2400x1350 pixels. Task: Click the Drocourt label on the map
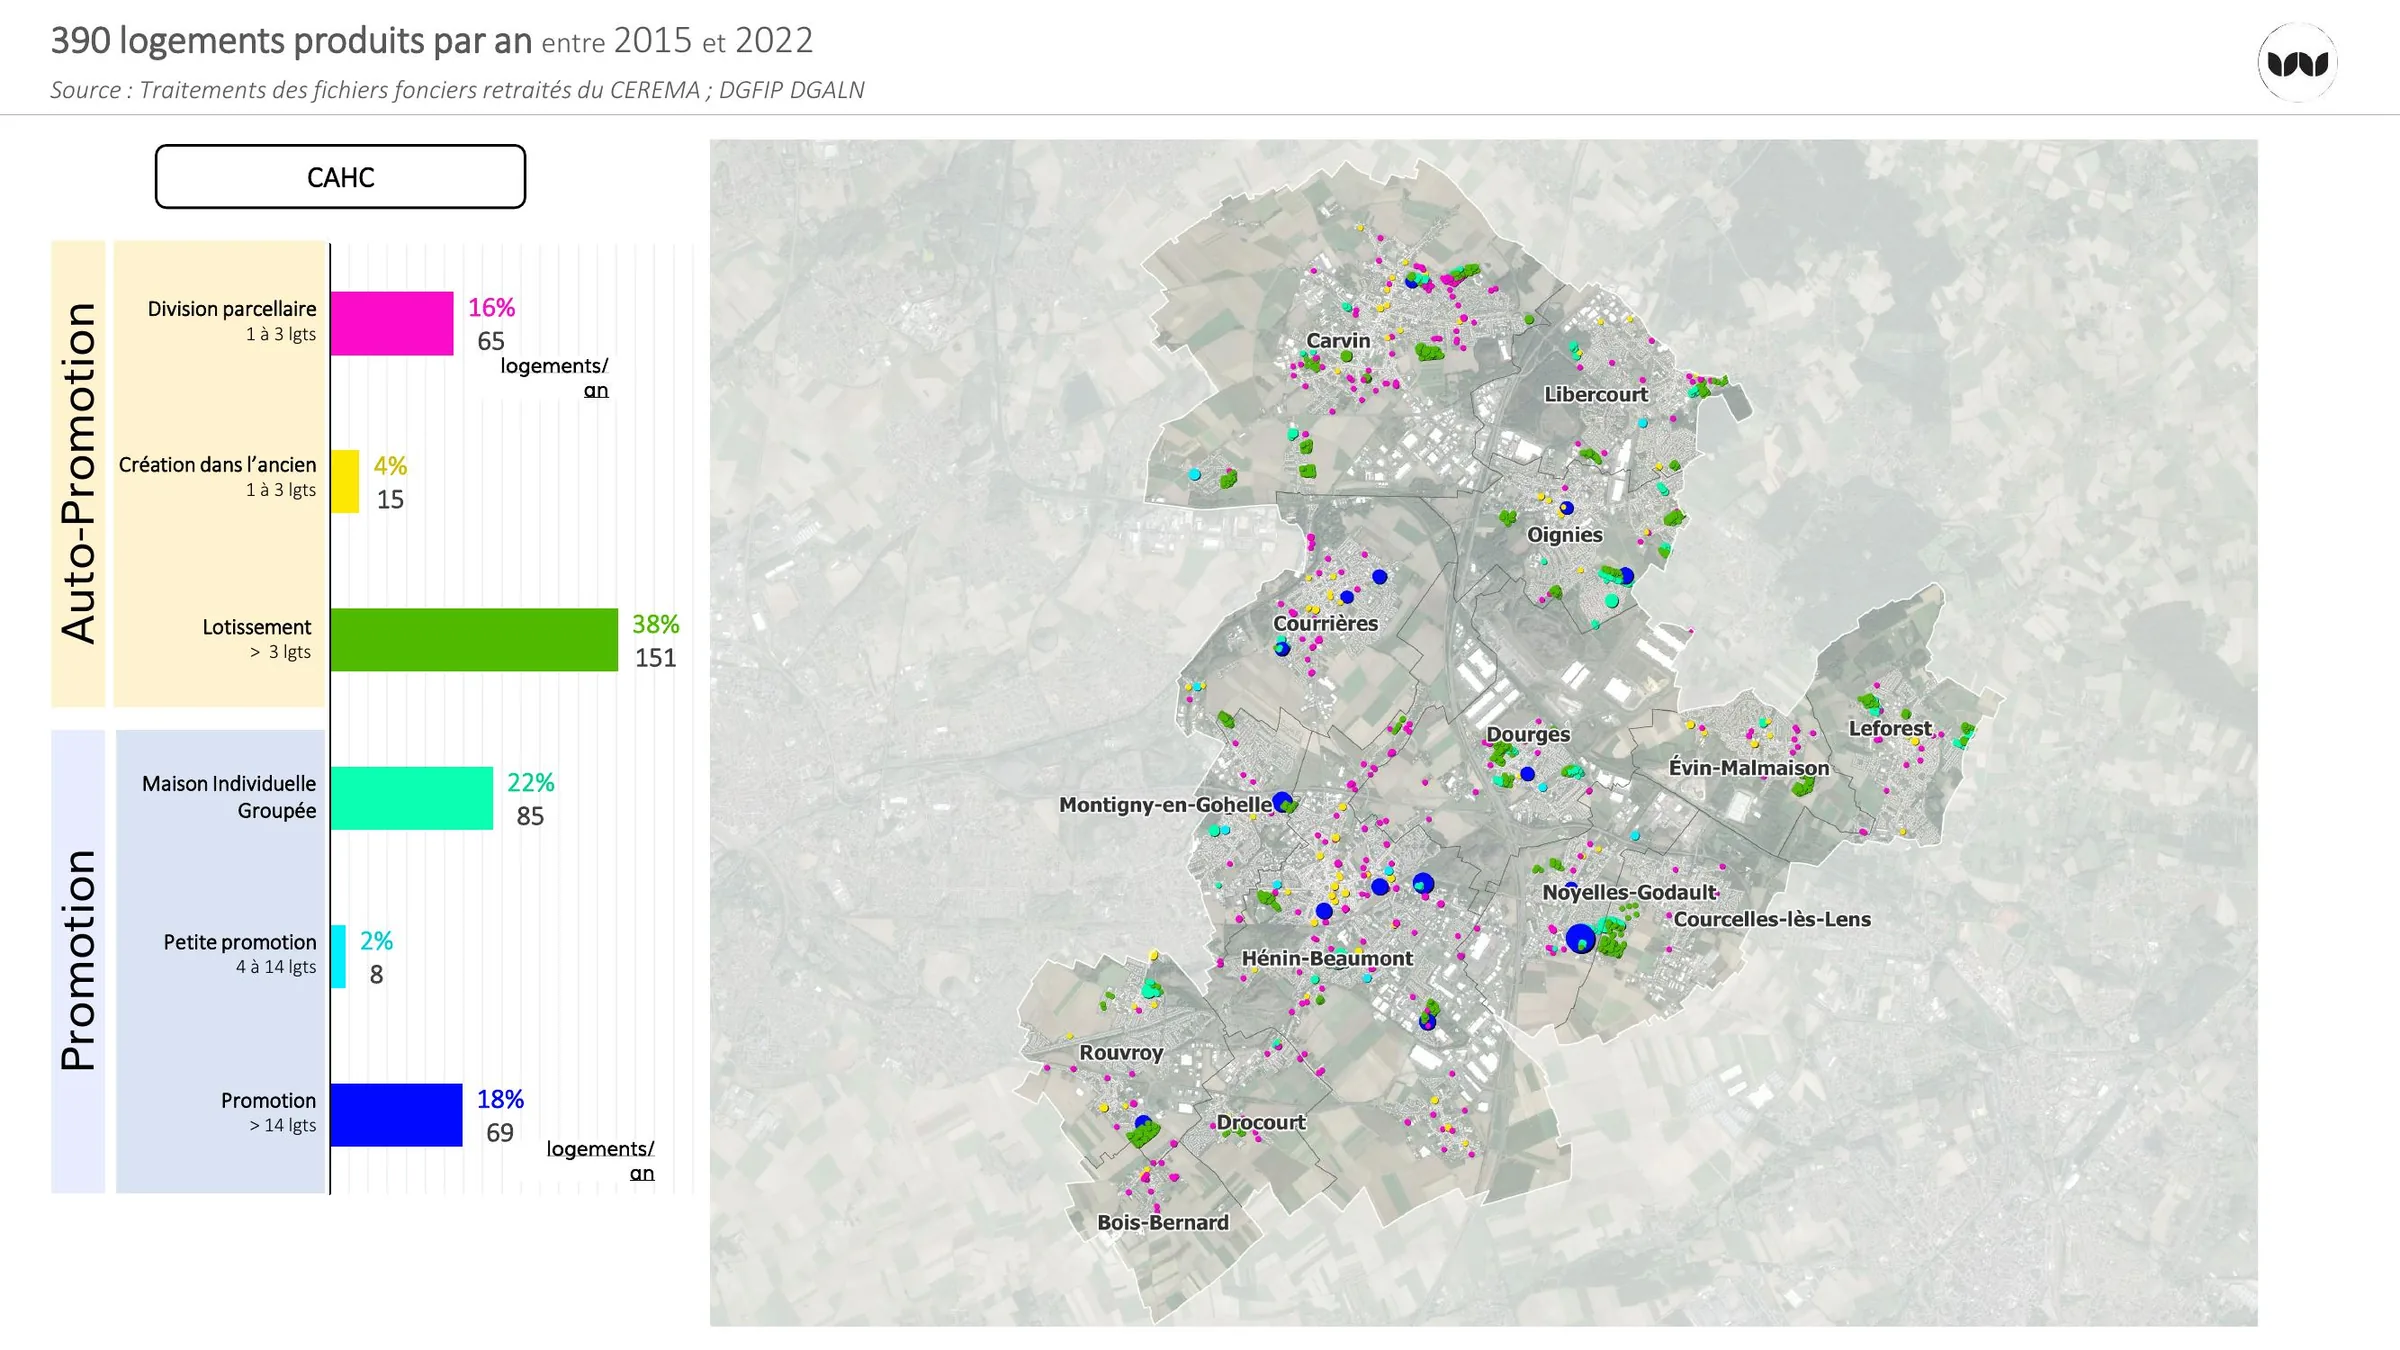[1261, 1122]
